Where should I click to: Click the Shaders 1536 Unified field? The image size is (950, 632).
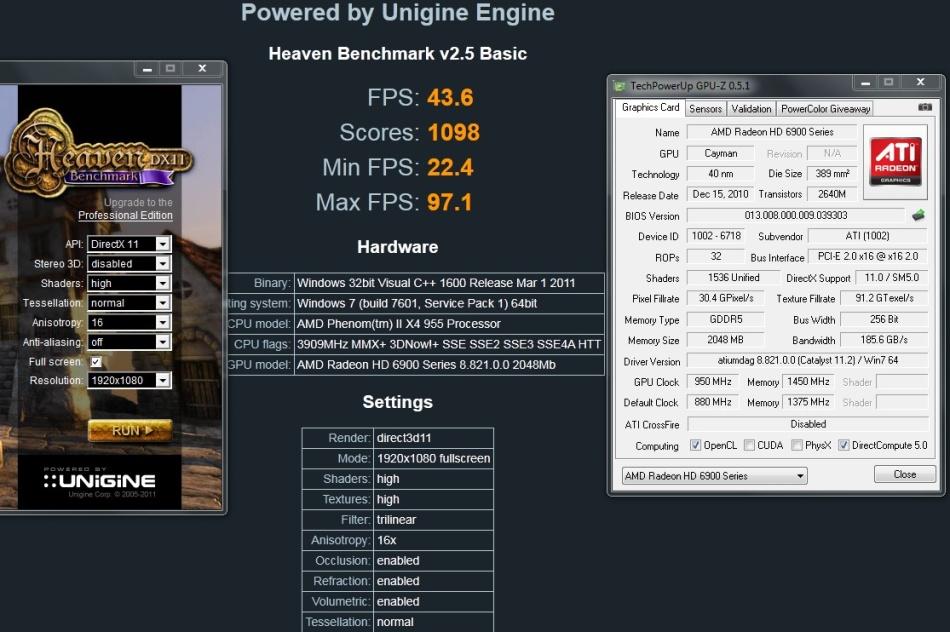pos(733,278)
